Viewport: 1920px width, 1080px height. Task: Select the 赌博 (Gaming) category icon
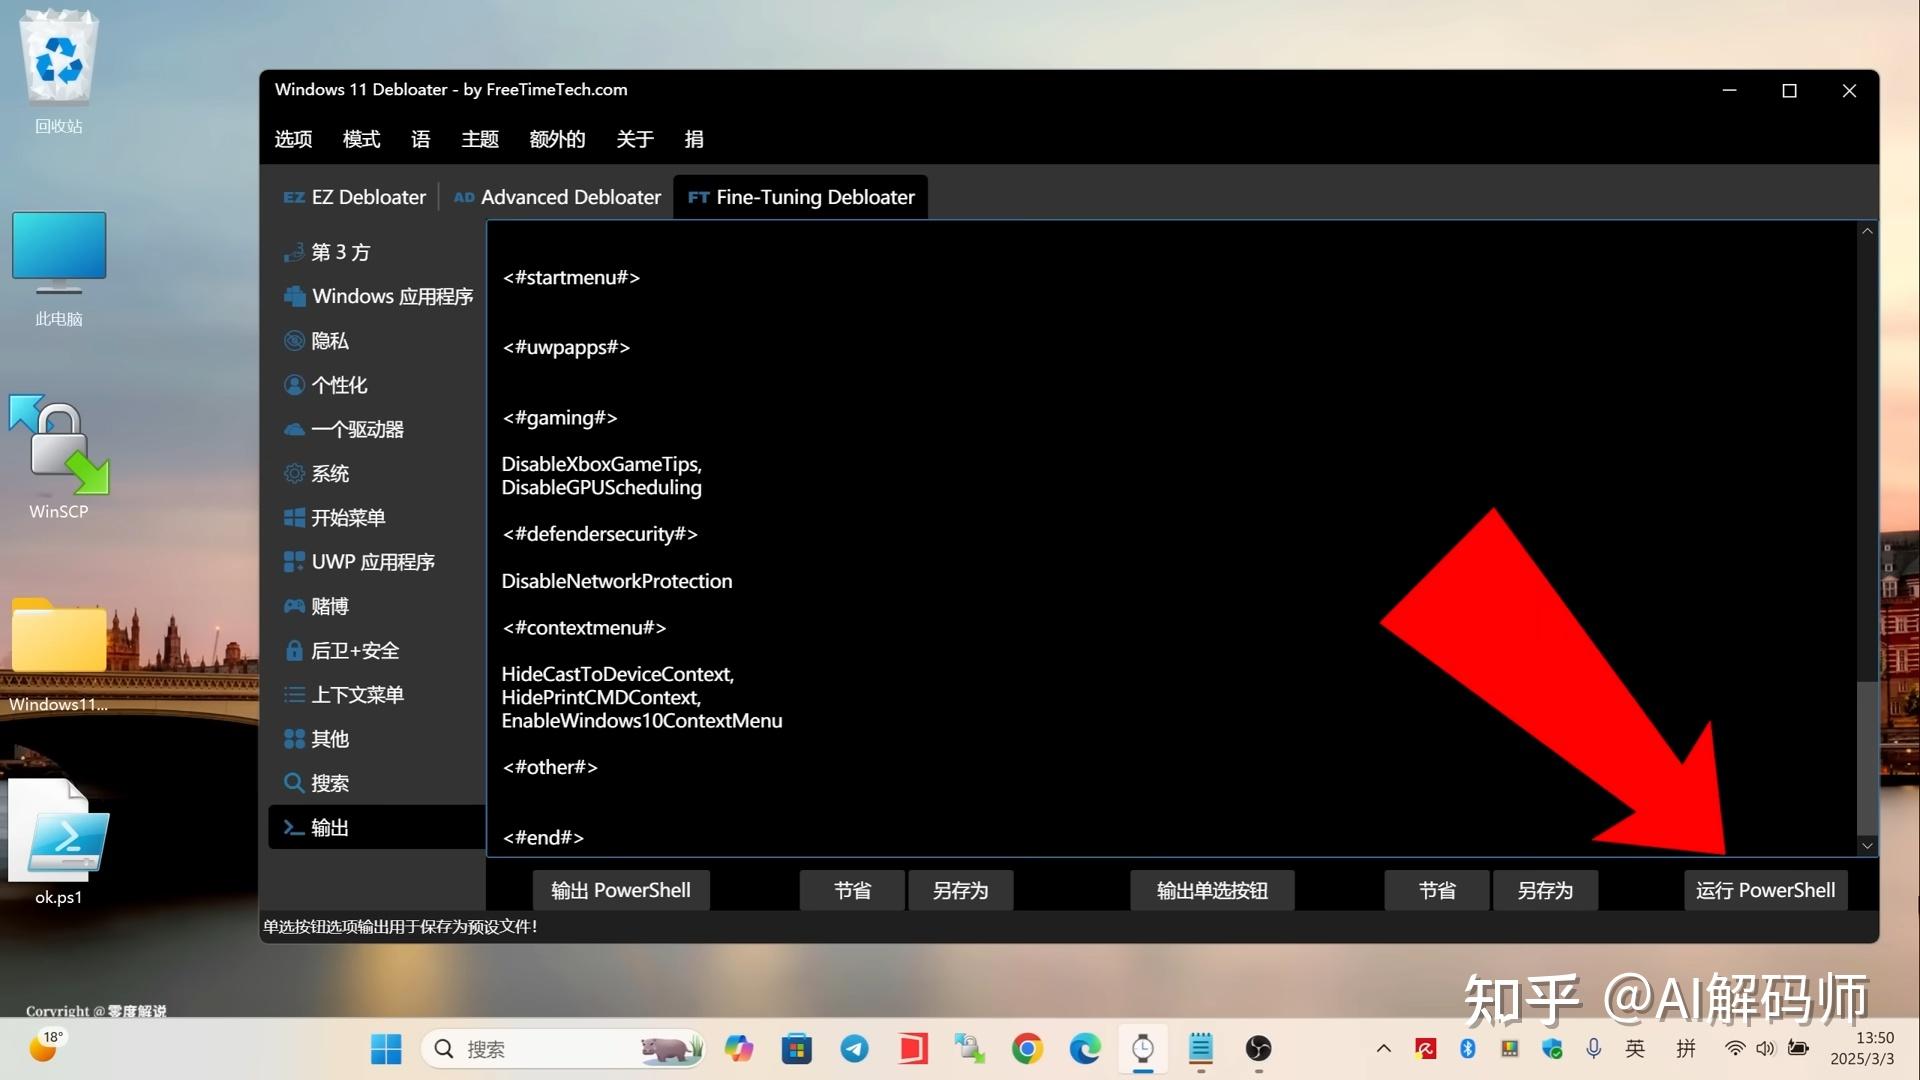294,606
